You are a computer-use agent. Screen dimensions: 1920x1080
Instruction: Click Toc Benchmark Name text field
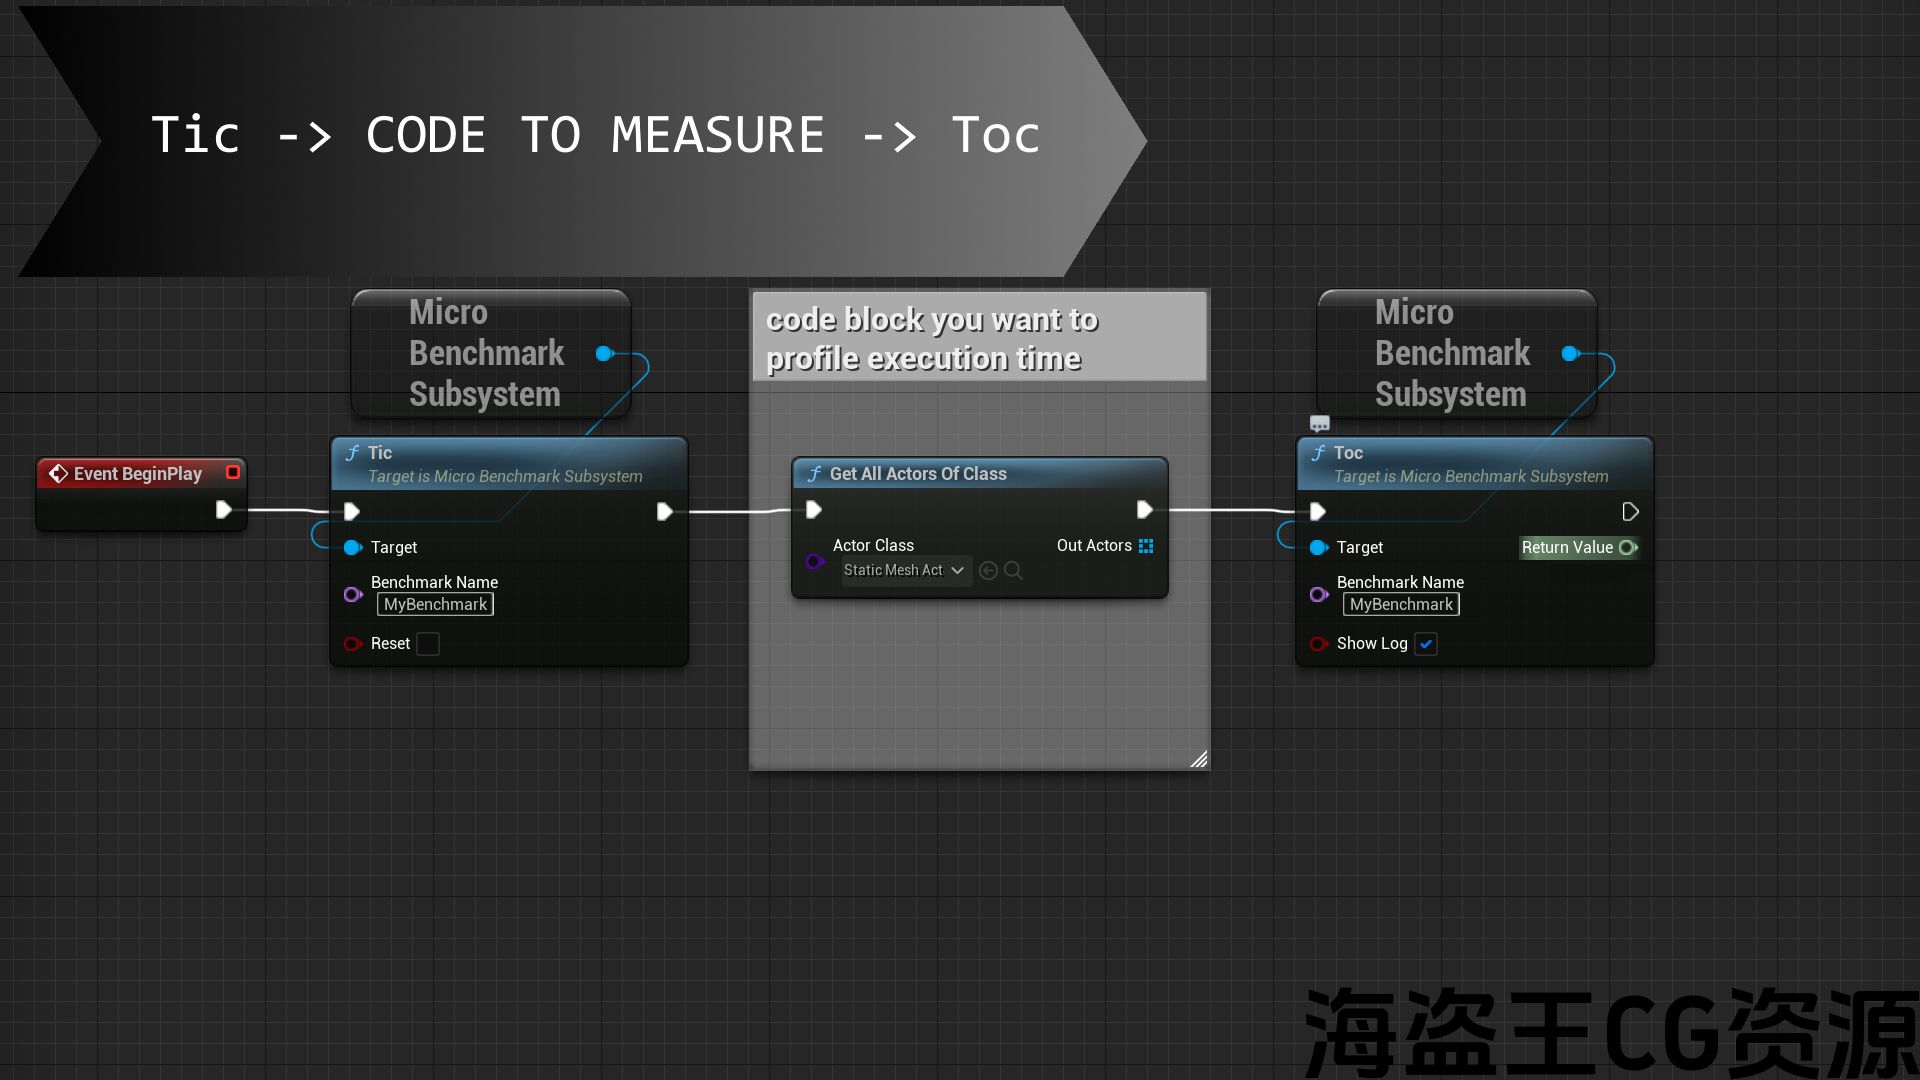(x=1401, y=604)
